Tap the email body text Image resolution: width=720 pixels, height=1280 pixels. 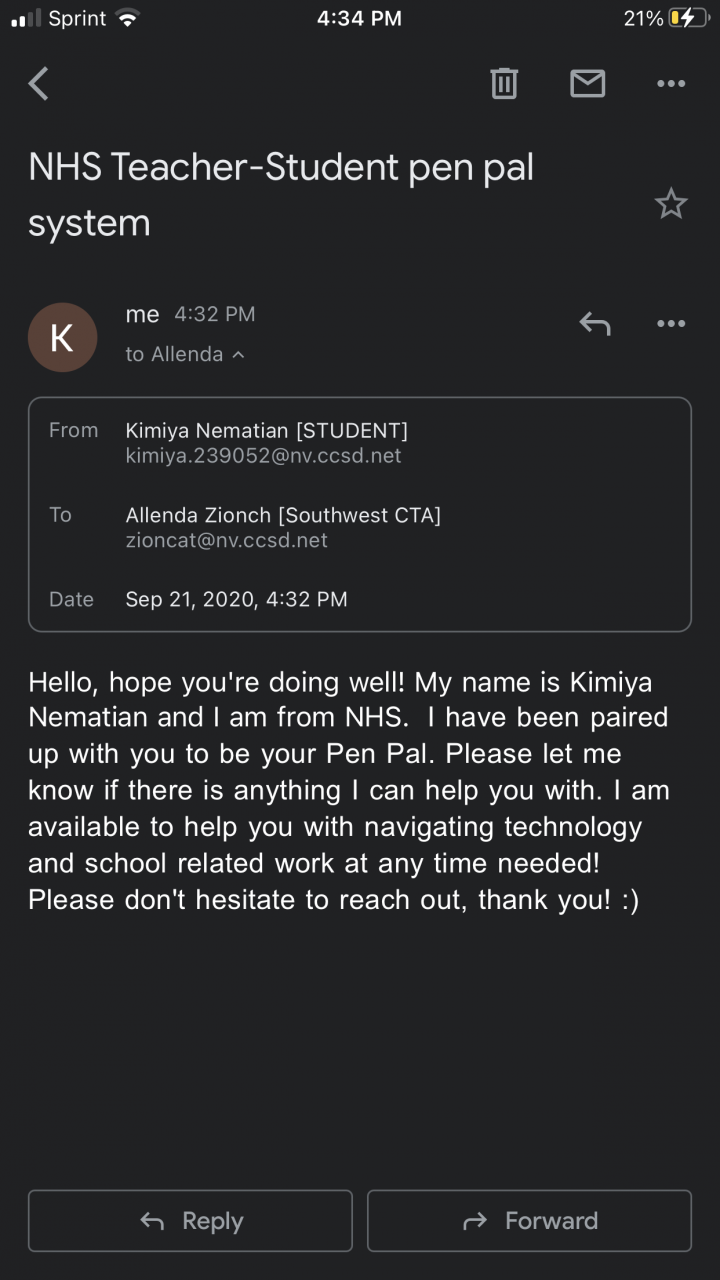[x=348, y=790]
